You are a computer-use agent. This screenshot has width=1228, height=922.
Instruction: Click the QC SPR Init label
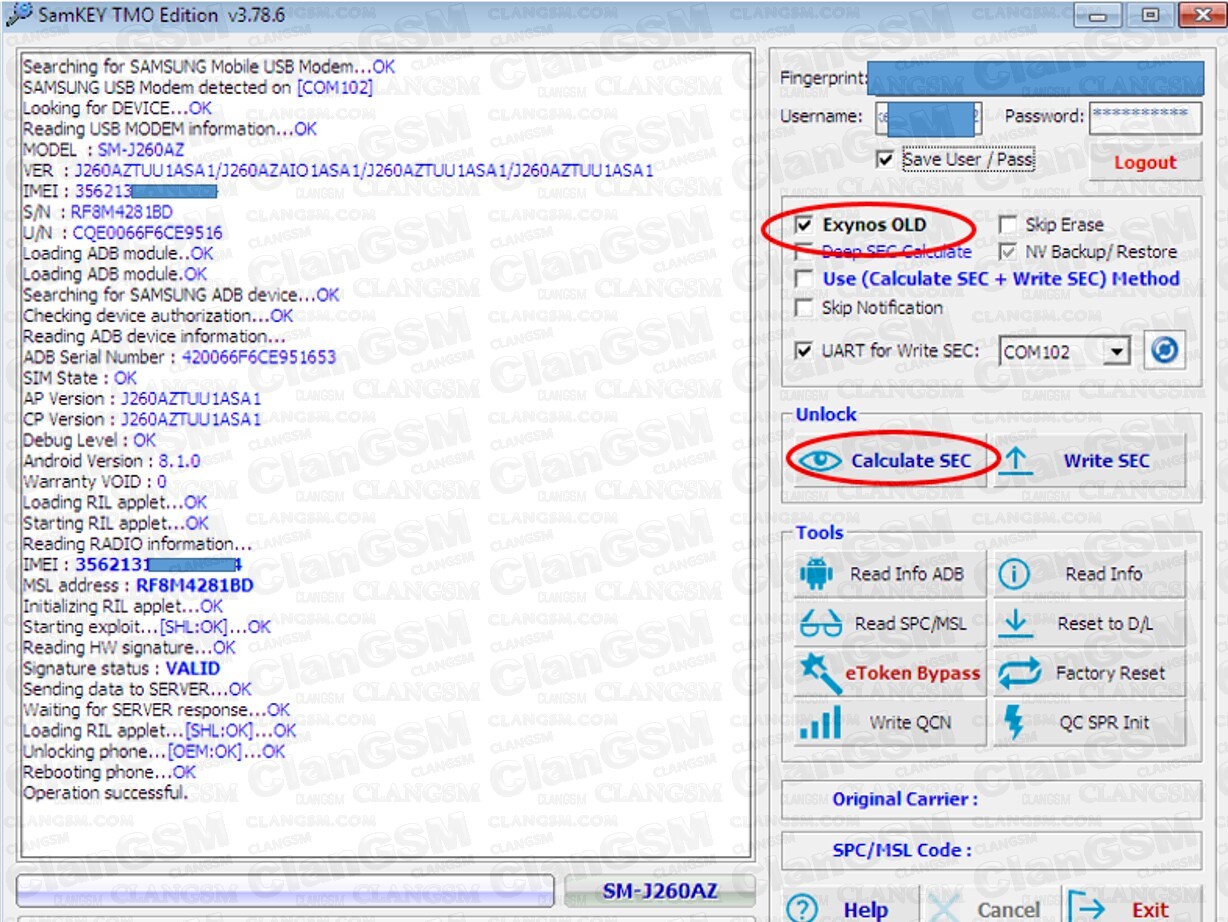click(1104, 722)
